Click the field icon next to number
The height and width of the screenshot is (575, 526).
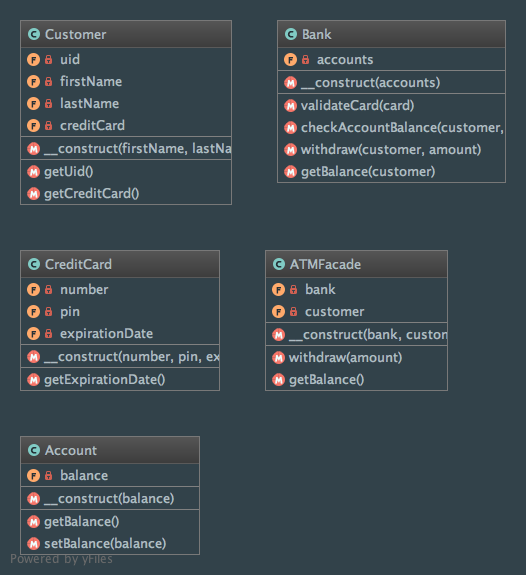pos(33,290)
